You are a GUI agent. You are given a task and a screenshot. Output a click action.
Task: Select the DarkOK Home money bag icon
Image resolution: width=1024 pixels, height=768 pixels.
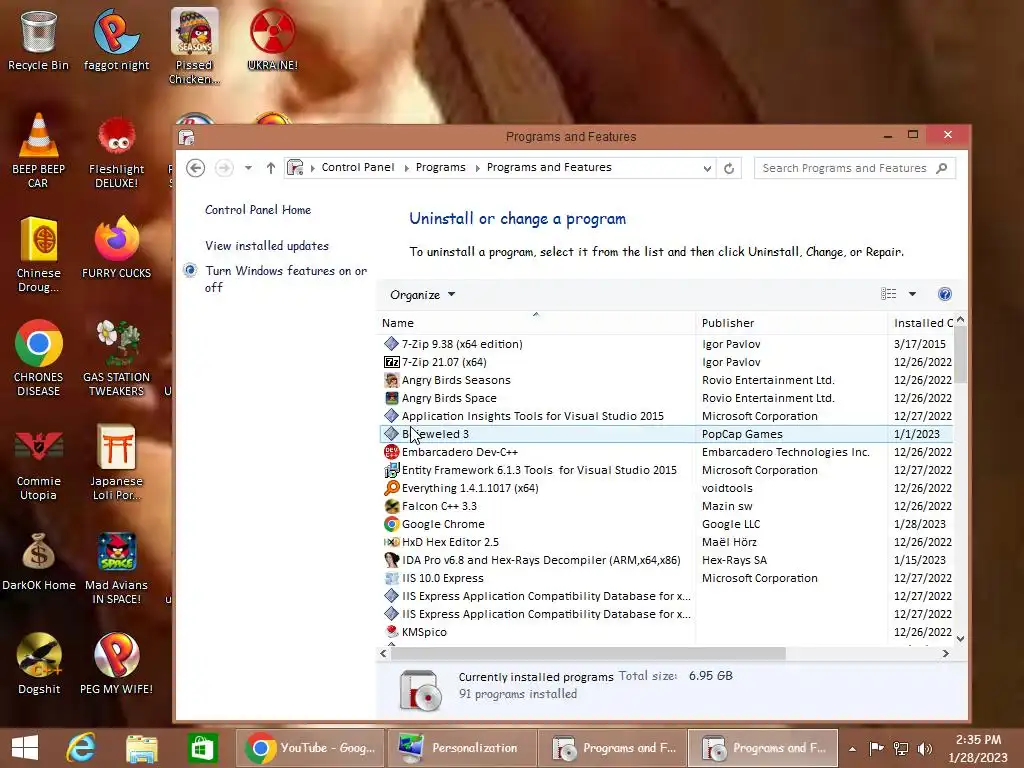tap(38, 562)
